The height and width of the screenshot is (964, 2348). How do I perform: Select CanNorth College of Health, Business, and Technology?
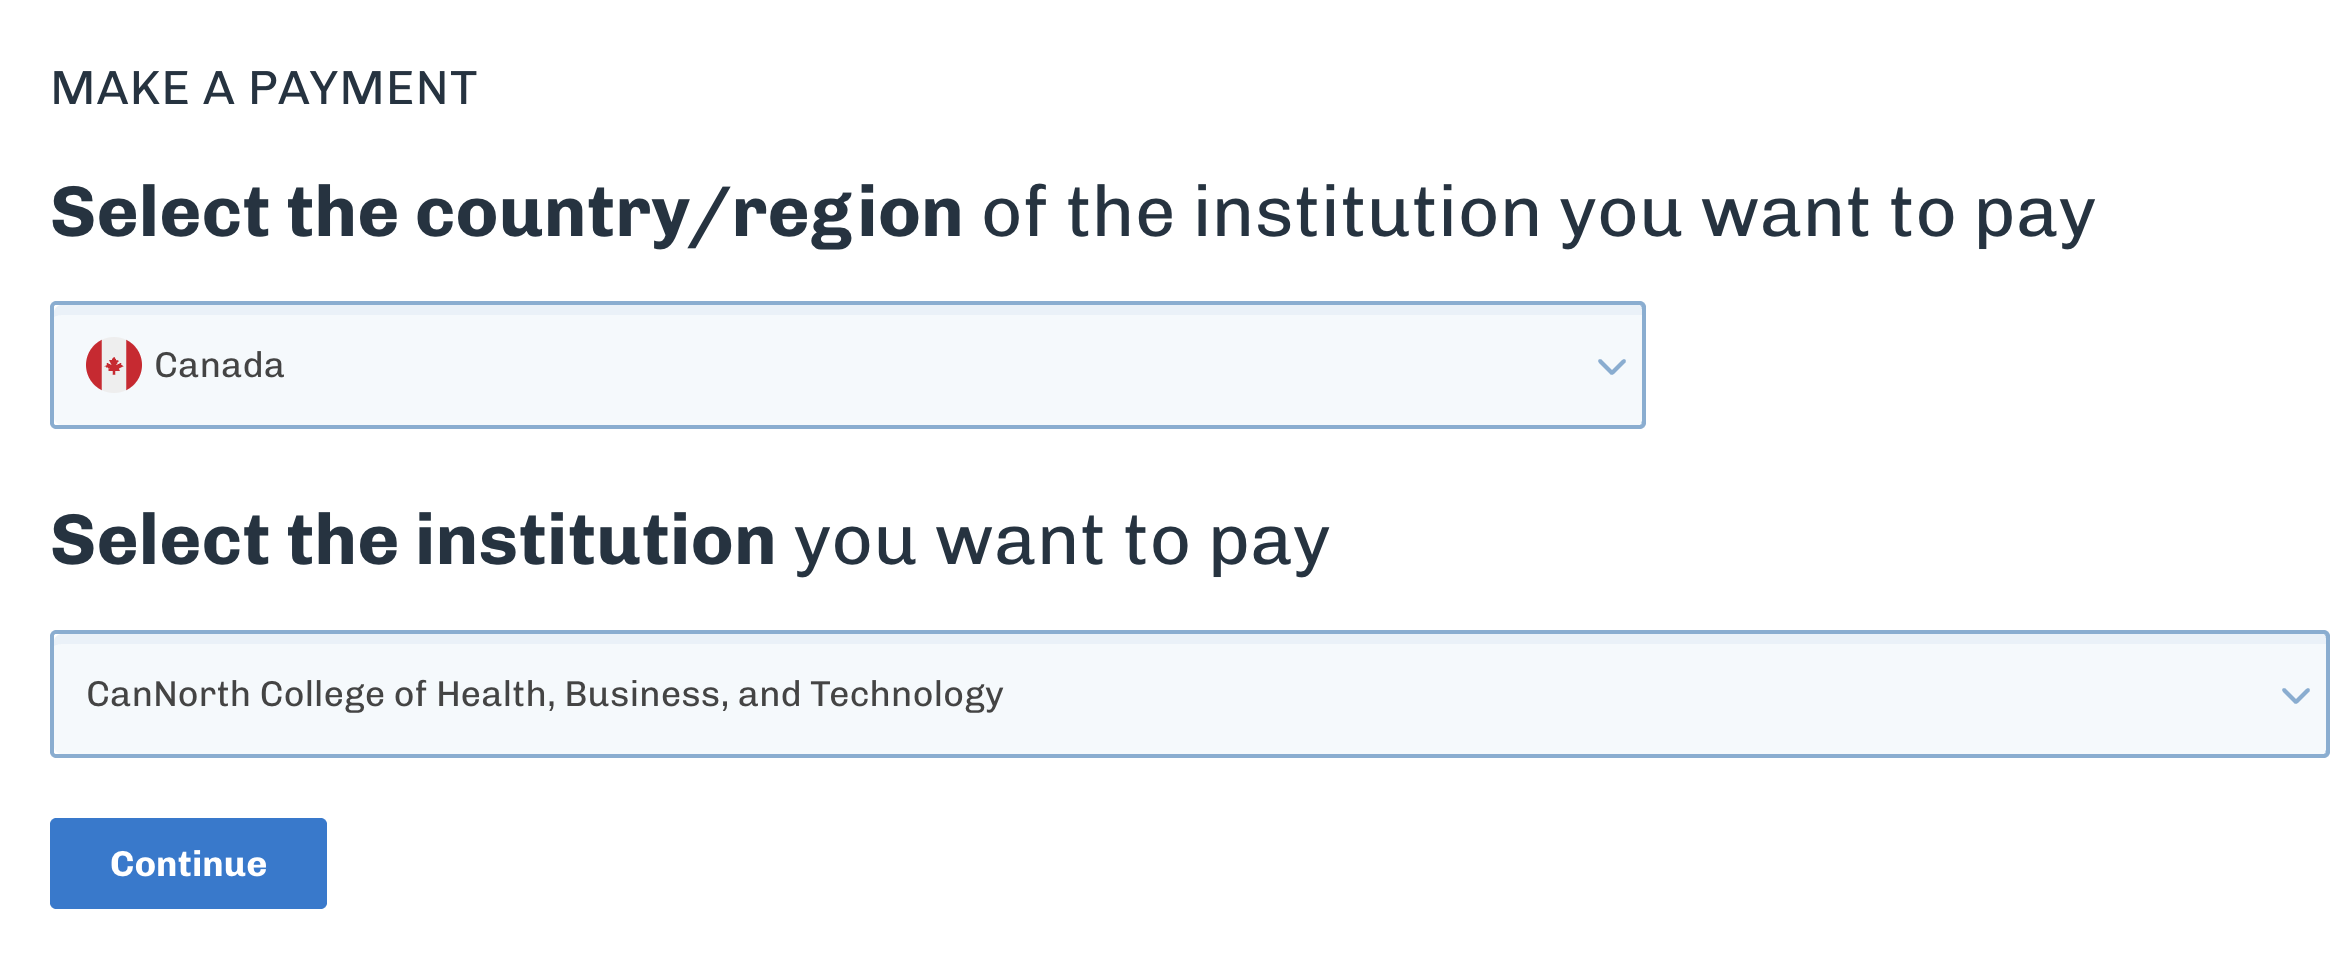pyautogui.click(x=547, y=692)
